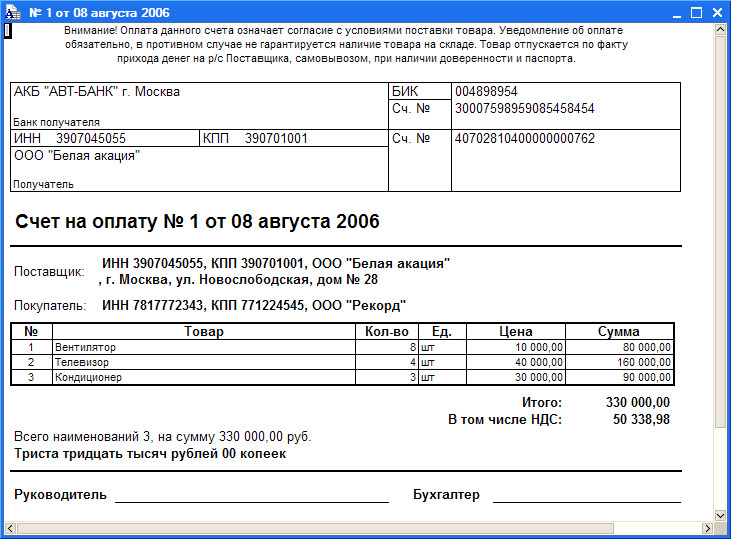The height and width of the screenshot is (539, 731).
Task: Click the Товар column header
Action: point(204,332)
